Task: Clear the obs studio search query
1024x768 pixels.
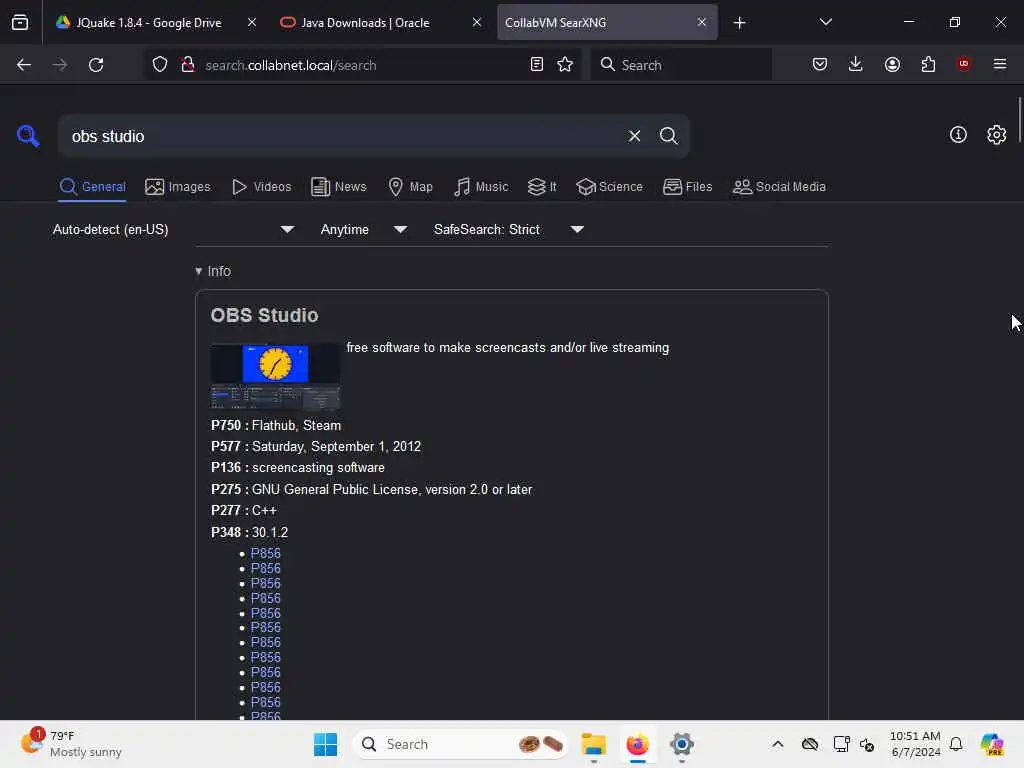Action: 635,136
